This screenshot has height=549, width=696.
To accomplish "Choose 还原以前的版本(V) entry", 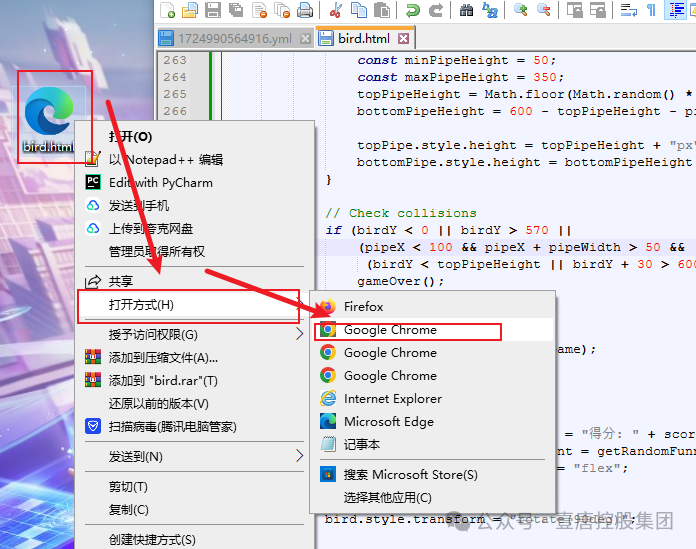I will point(194,403).
